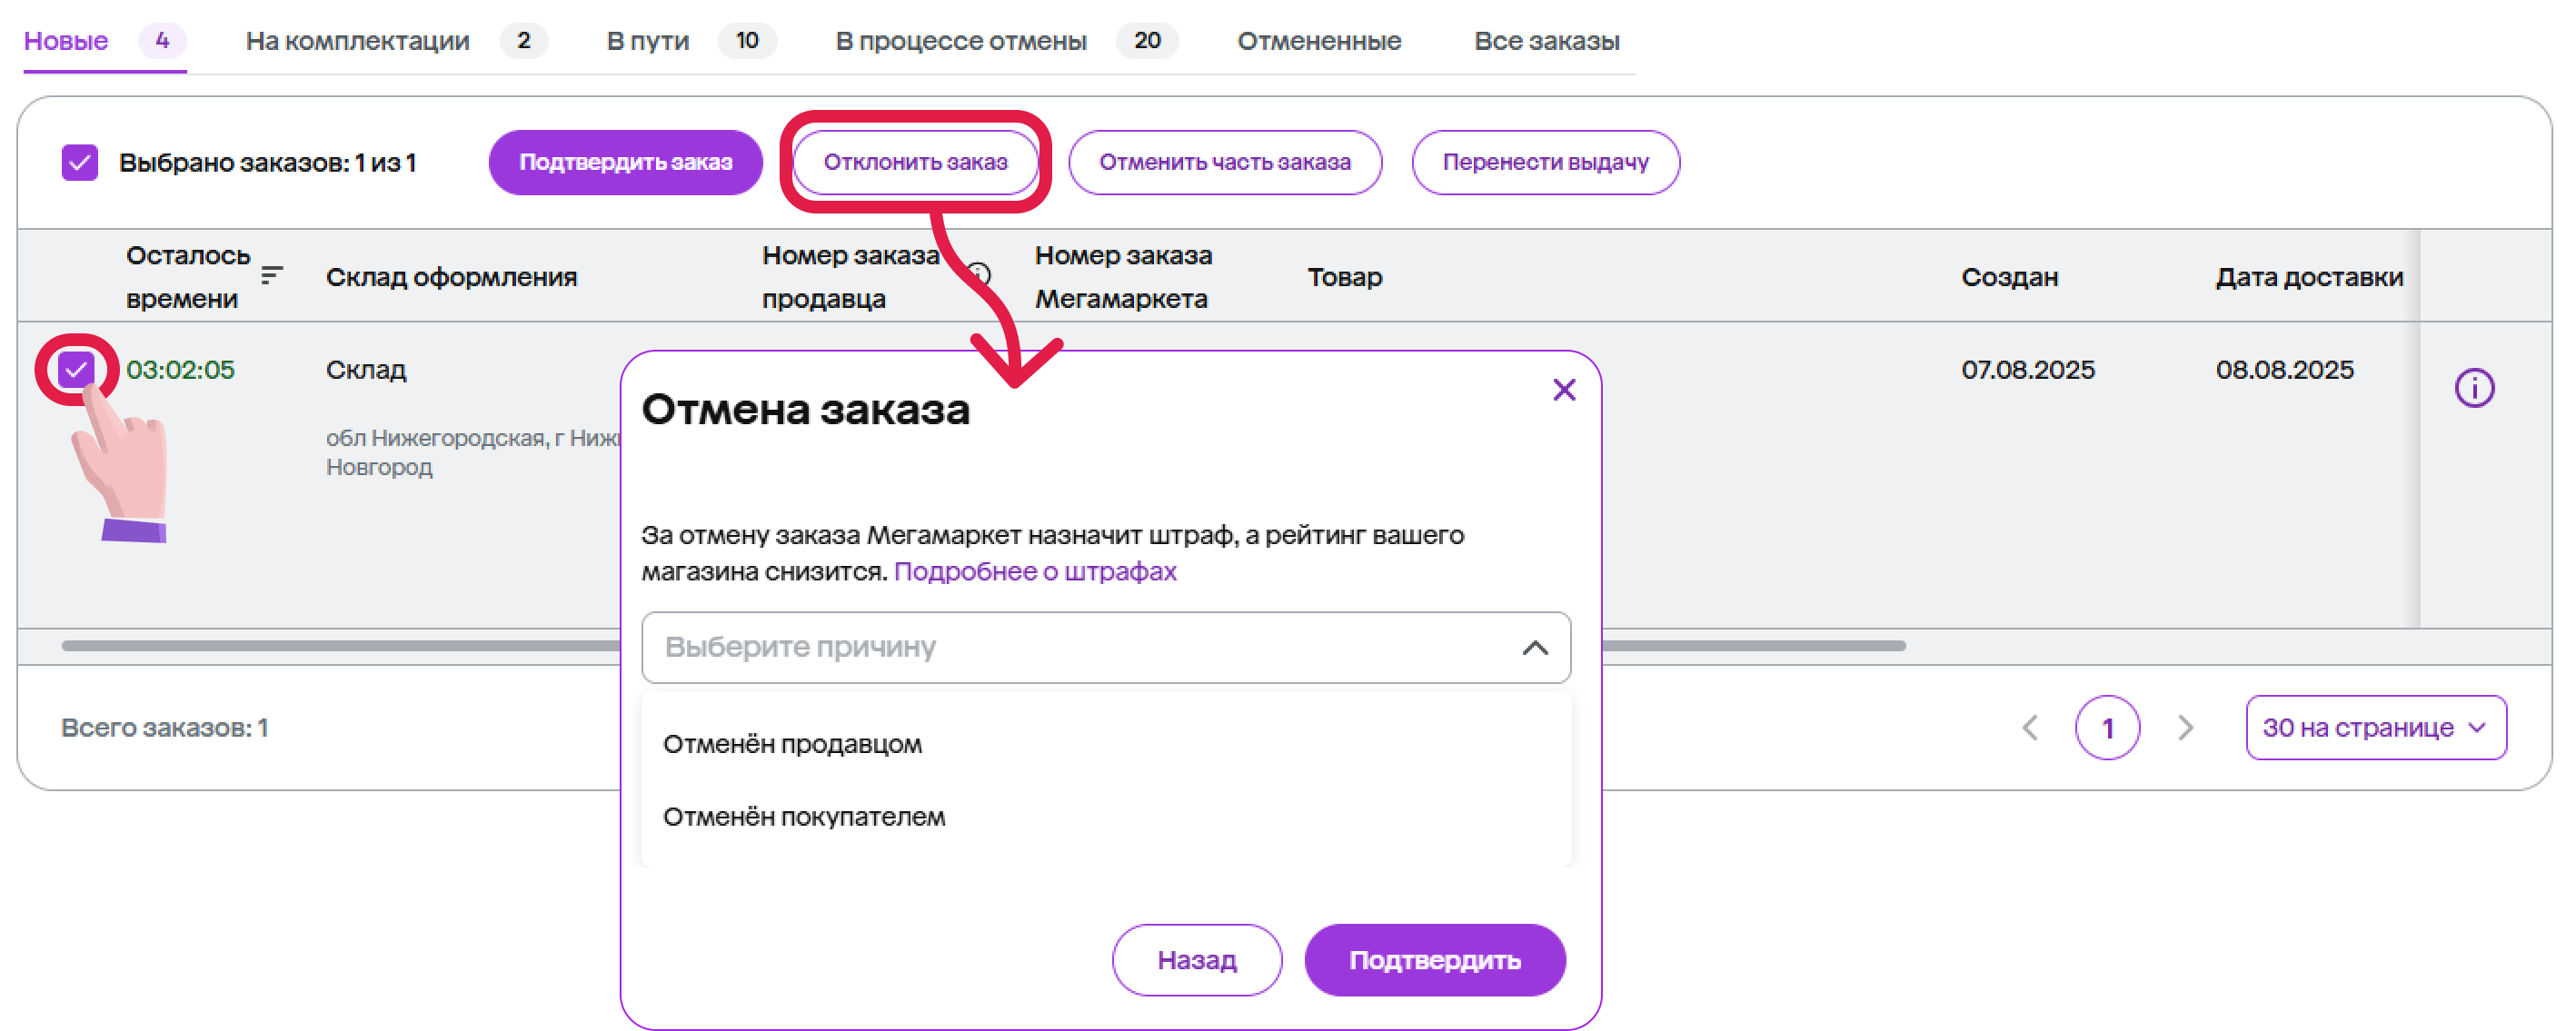Select reason Отменён продавцом
The height and width of the screenshot is (1031, 2576).
coord(792,744)
